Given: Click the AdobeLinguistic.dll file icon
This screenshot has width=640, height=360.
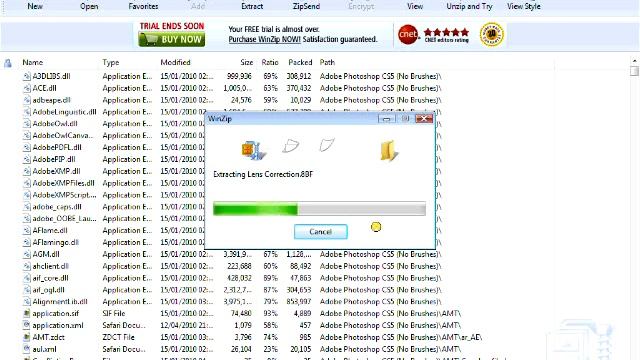Looking at the screenshot, I should [27, 112].
